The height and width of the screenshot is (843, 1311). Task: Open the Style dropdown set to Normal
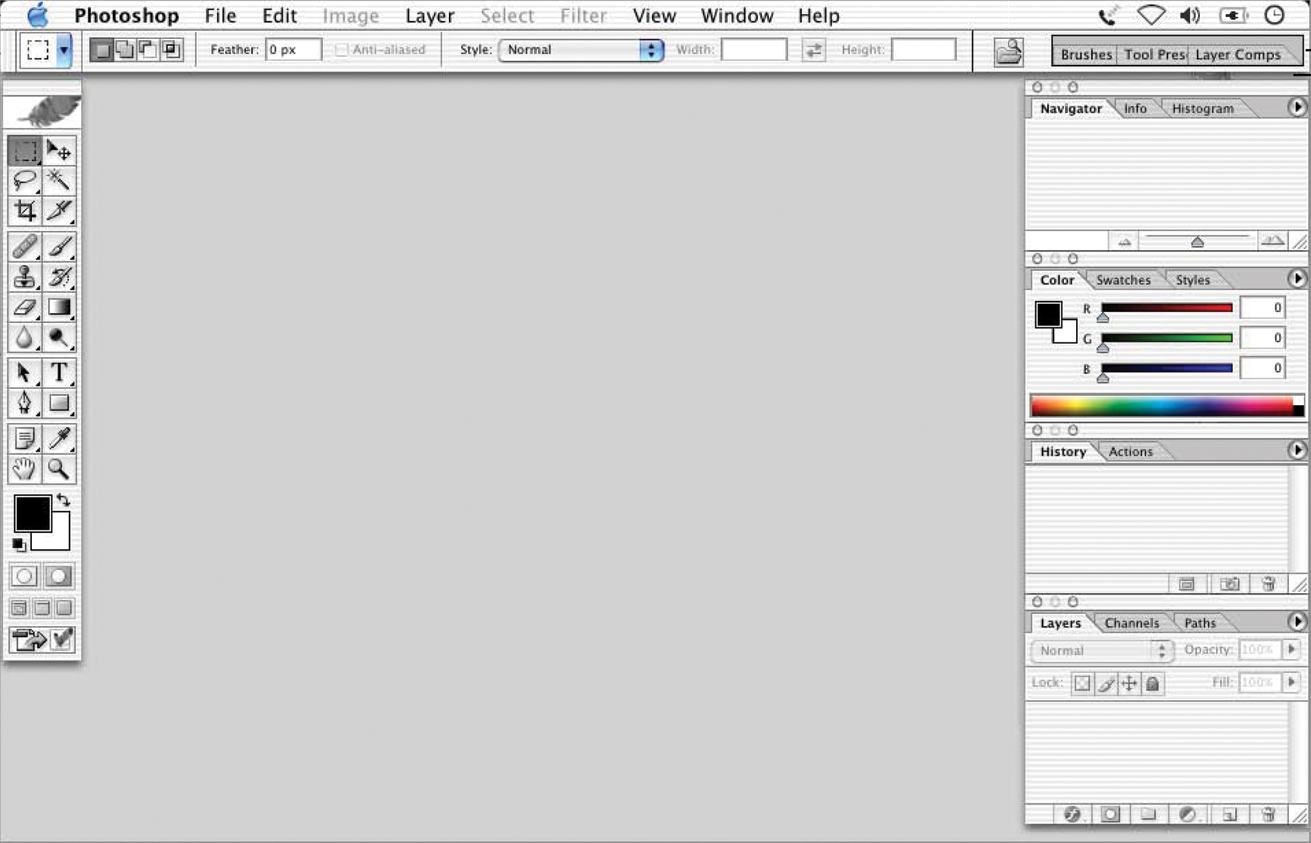pos(581,50)
